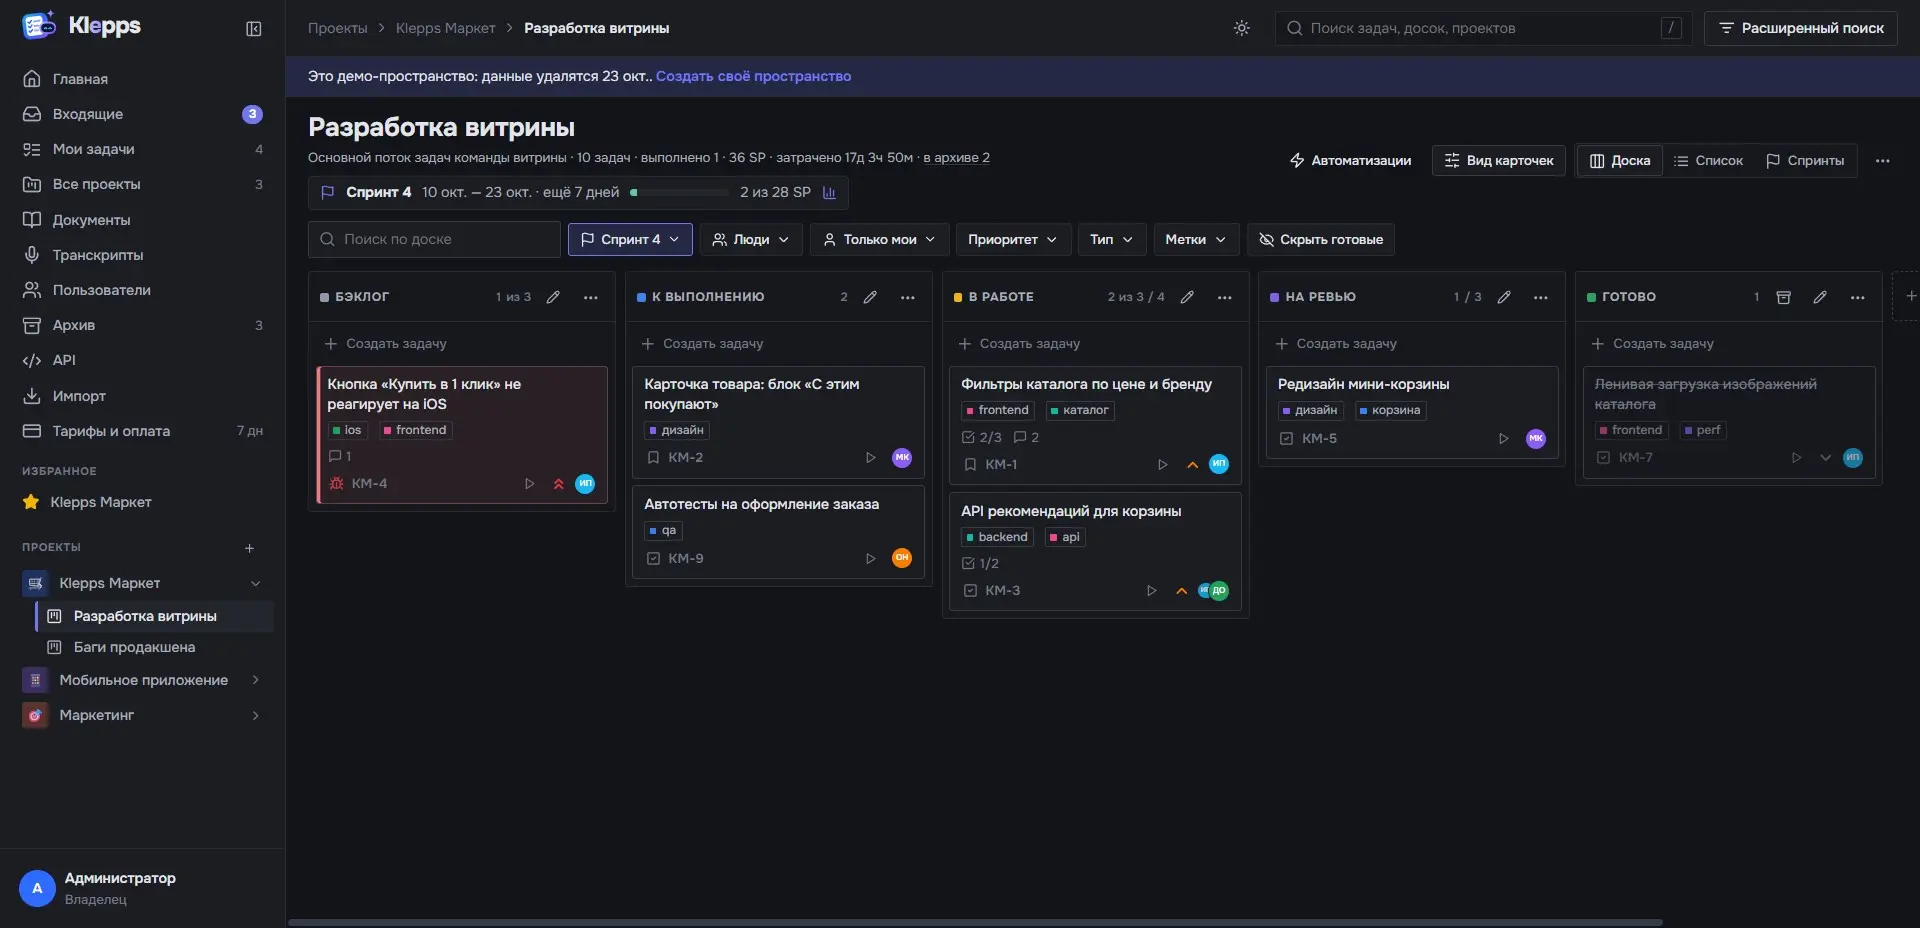Screen dimensions: 1920x928
Task: Toggle light/dark theme sun icon
Action: pyautogui.click(x=1242, y=28)
